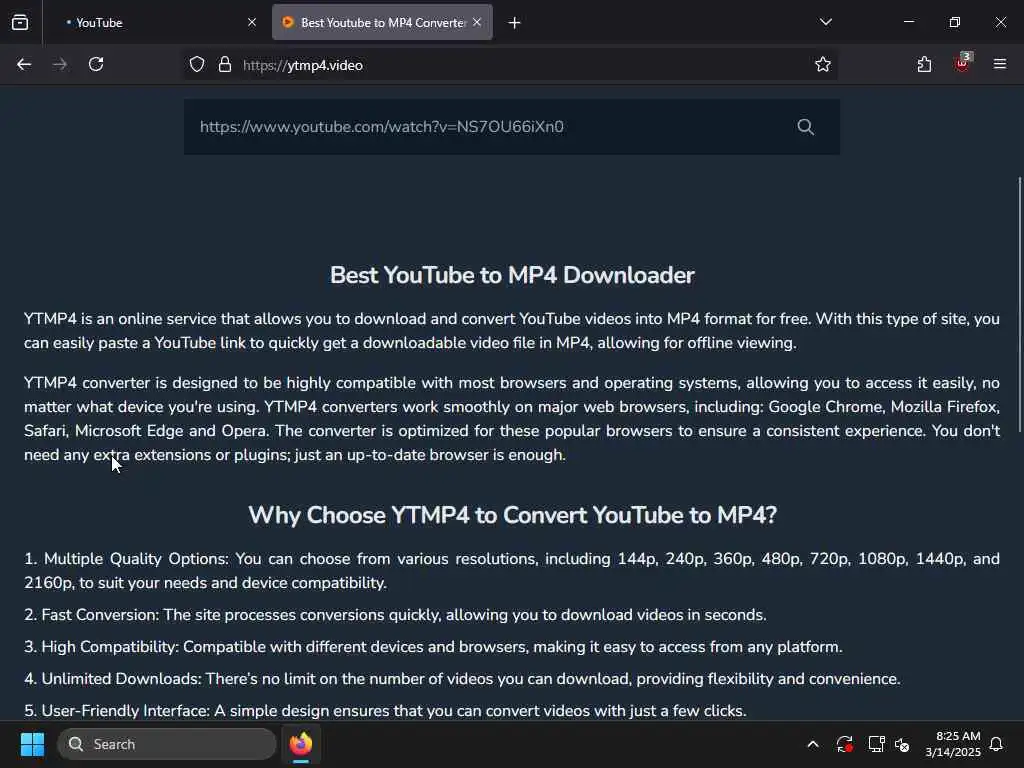Expand the list all tabs dropdown
The width and height of the screenshot is (1024, 768).
tap(825, 22)
